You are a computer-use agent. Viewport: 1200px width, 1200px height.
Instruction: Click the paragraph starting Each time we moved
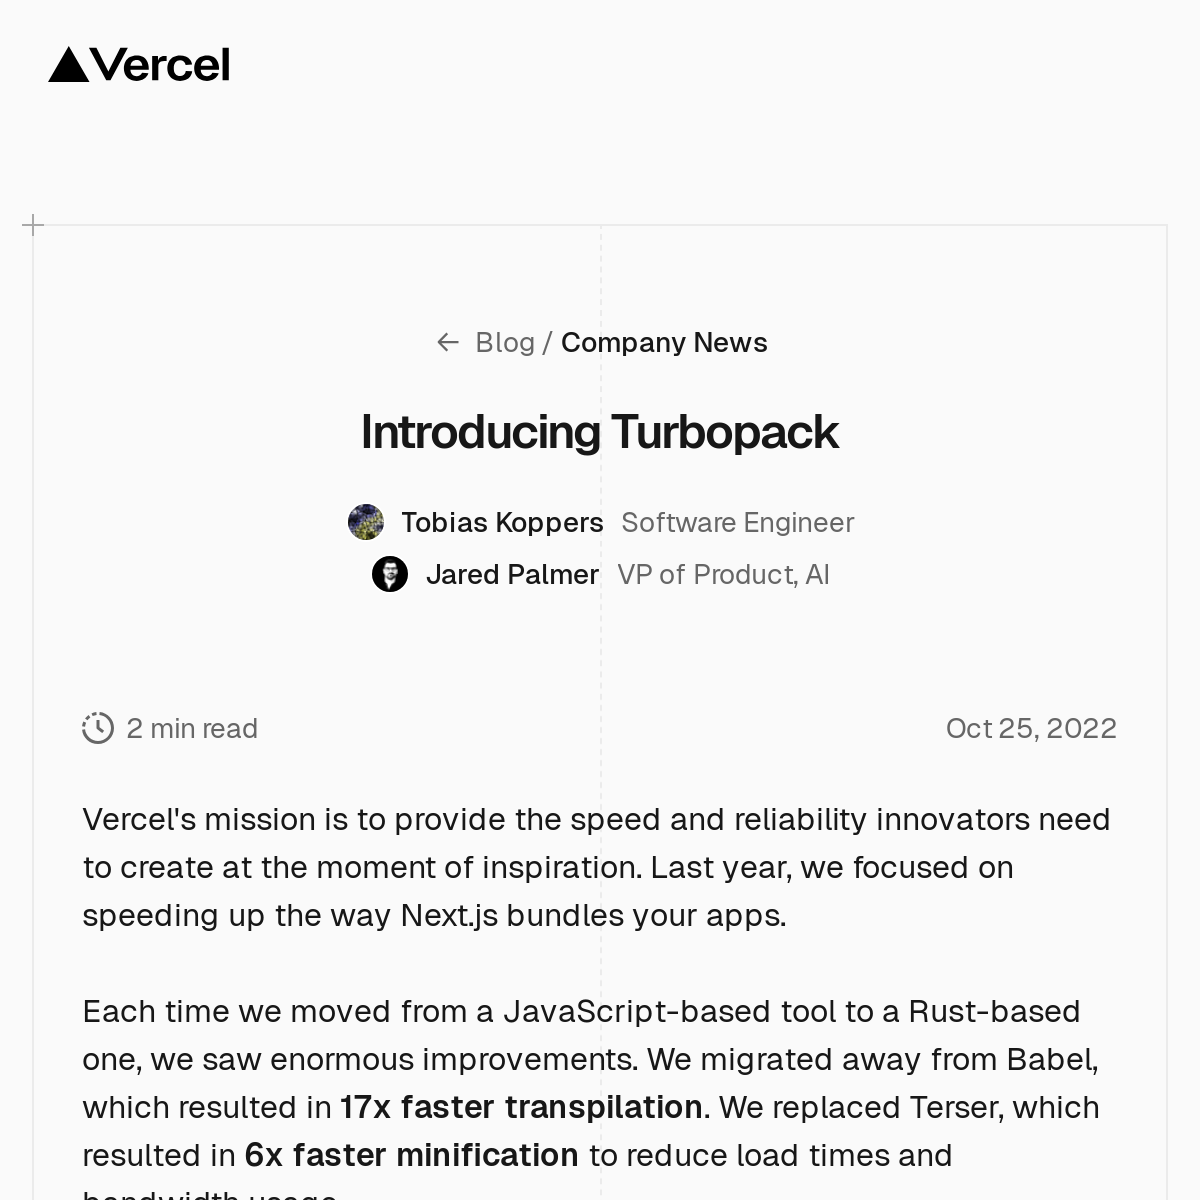[x=590, y=1059]
